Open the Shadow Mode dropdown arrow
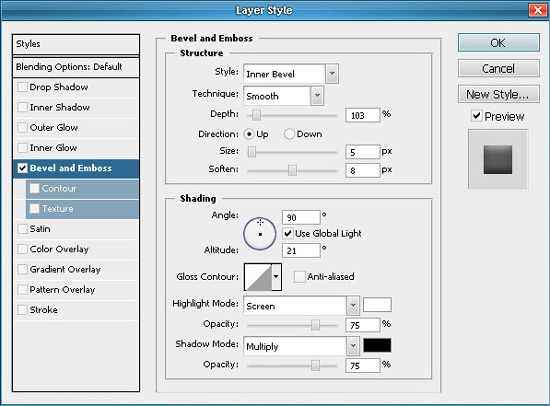Viewport: 550px width, 406px height. pos(353,346)
